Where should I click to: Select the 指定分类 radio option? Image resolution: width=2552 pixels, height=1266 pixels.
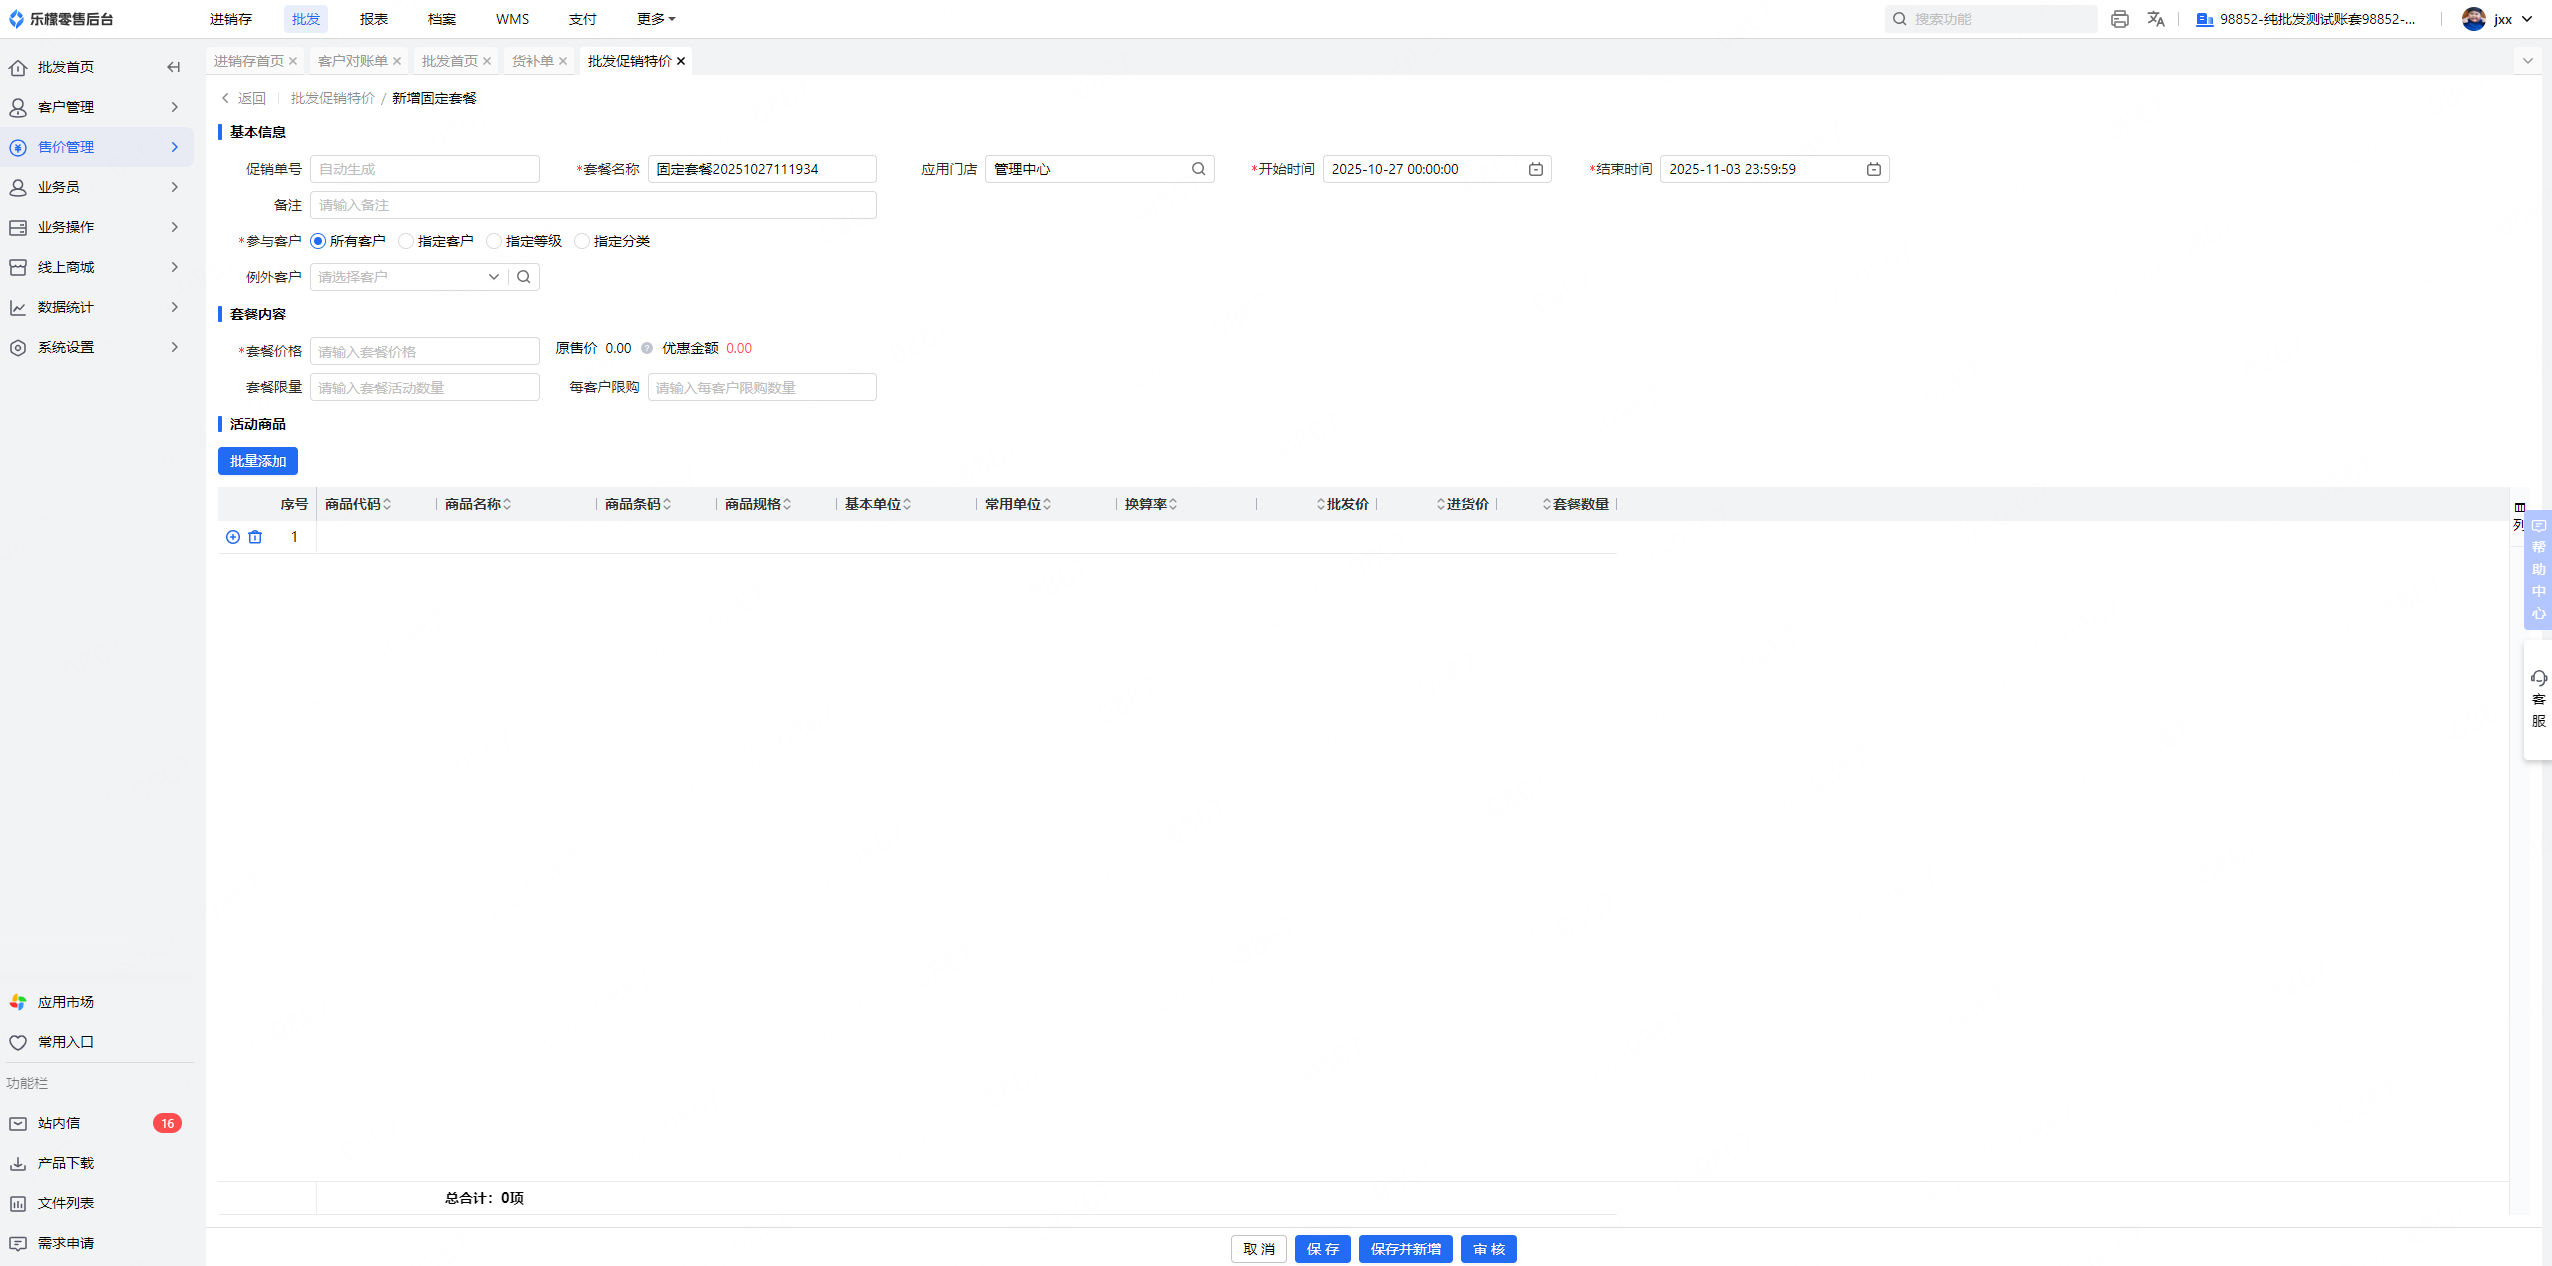click(582, 241)
